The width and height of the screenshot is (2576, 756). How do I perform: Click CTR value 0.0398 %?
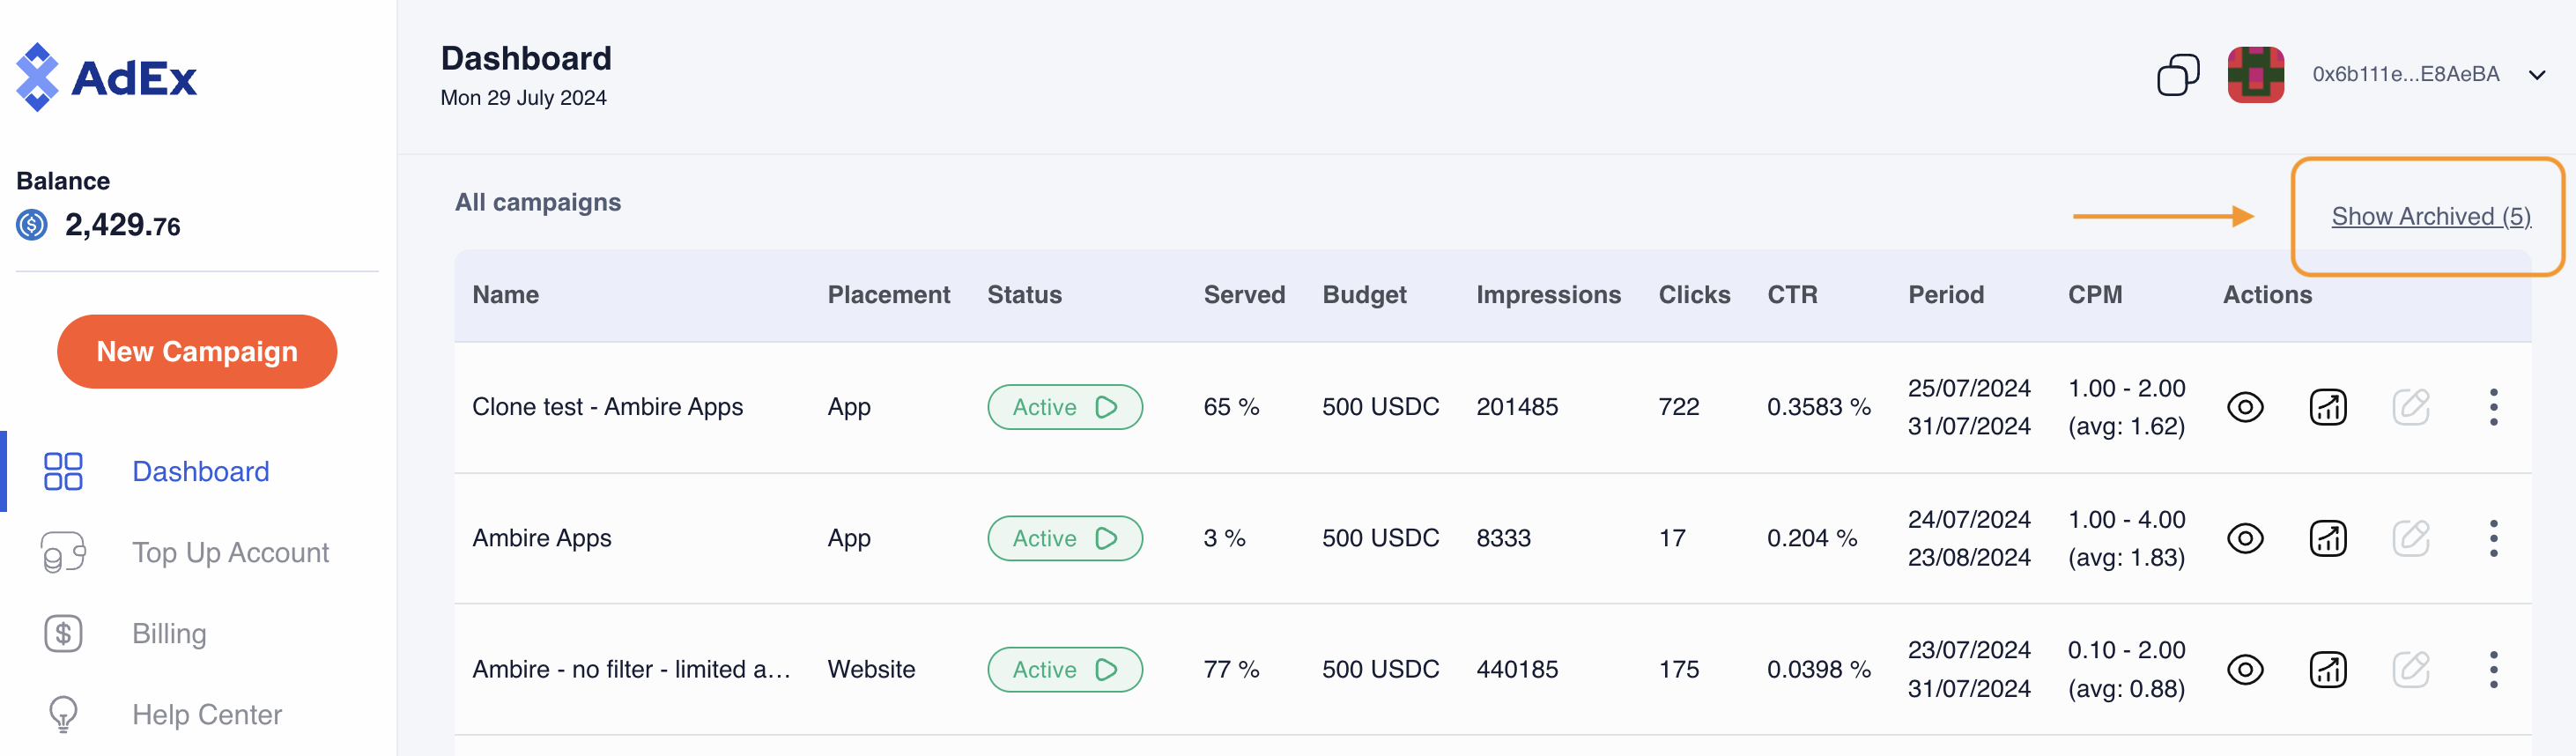pos(1818,669)
